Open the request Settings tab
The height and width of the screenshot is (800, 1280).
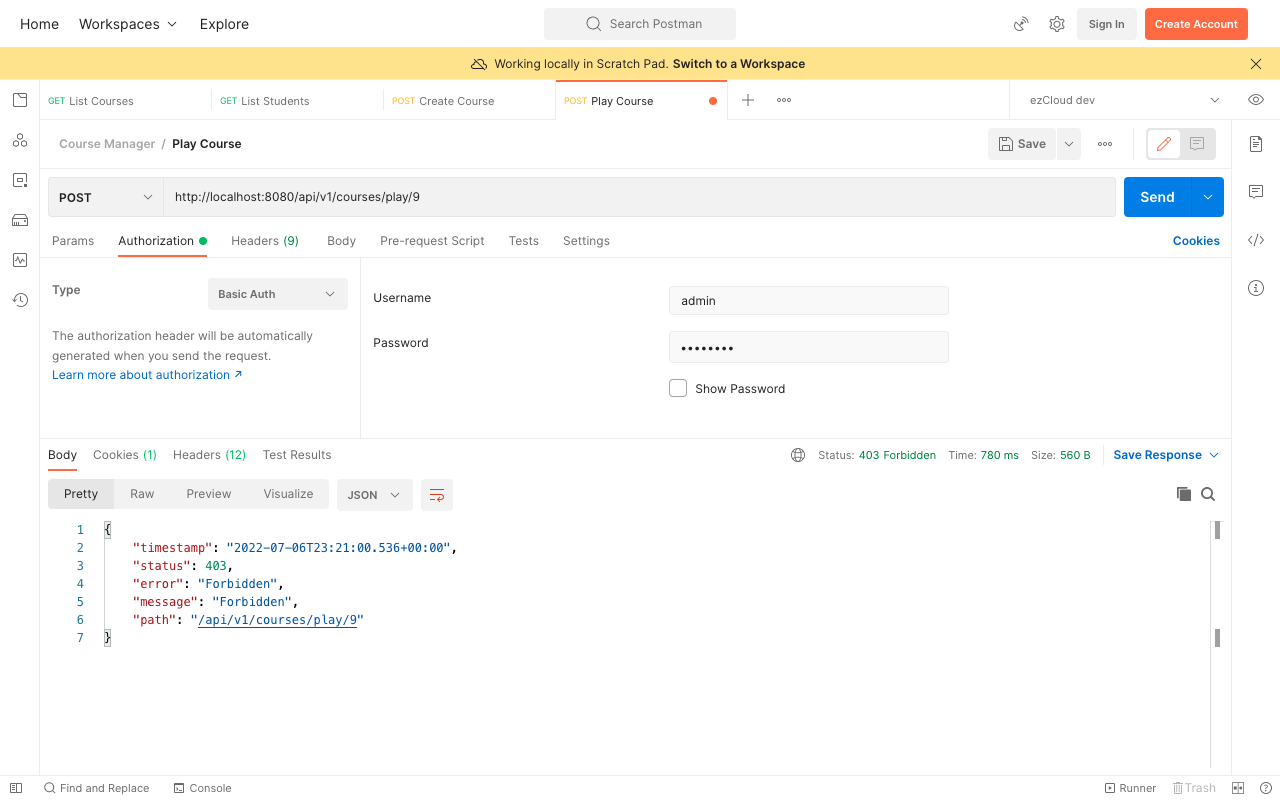[x=586, y=241]
